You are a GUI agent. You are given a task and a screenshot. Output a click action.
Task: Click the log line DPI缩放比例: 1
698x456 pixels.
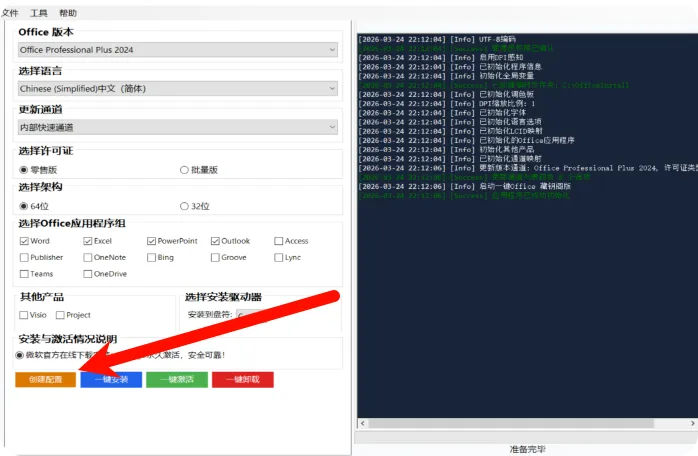coord(446,104)
